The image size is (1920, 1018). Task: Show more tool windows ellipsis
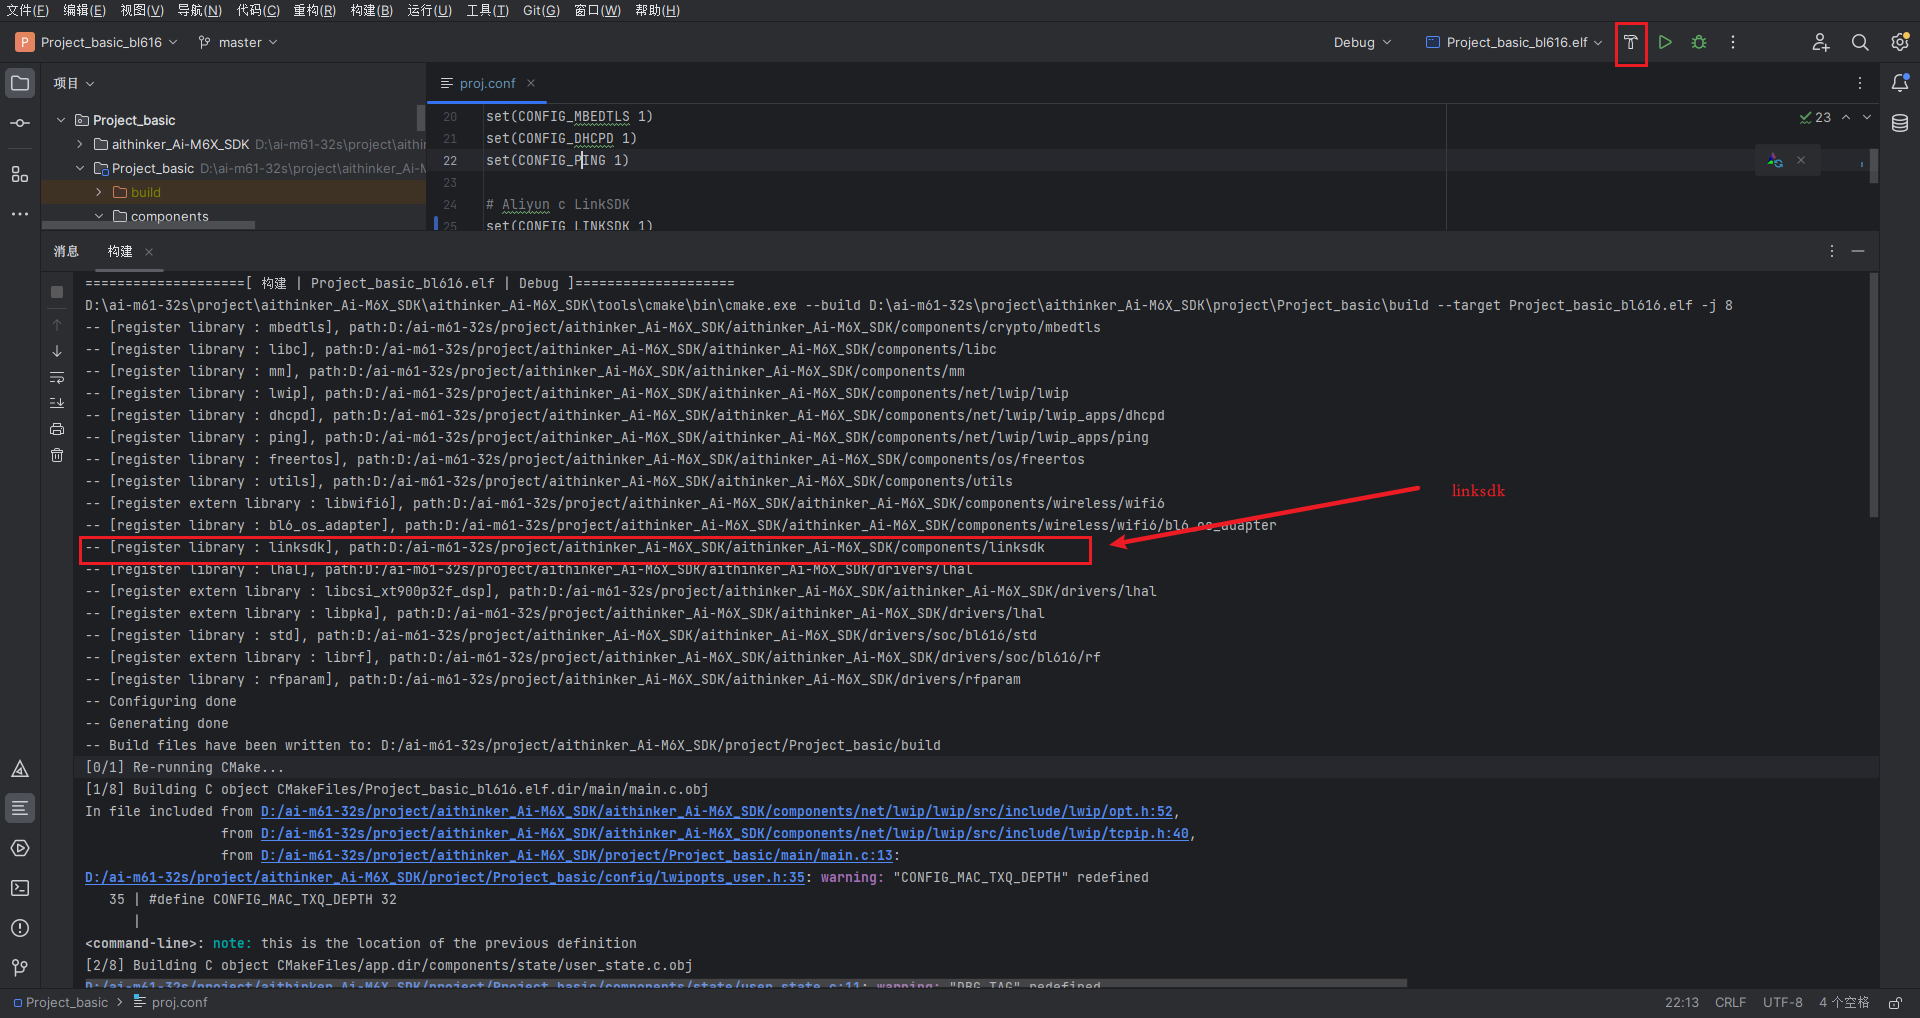[x=20, y=214]
